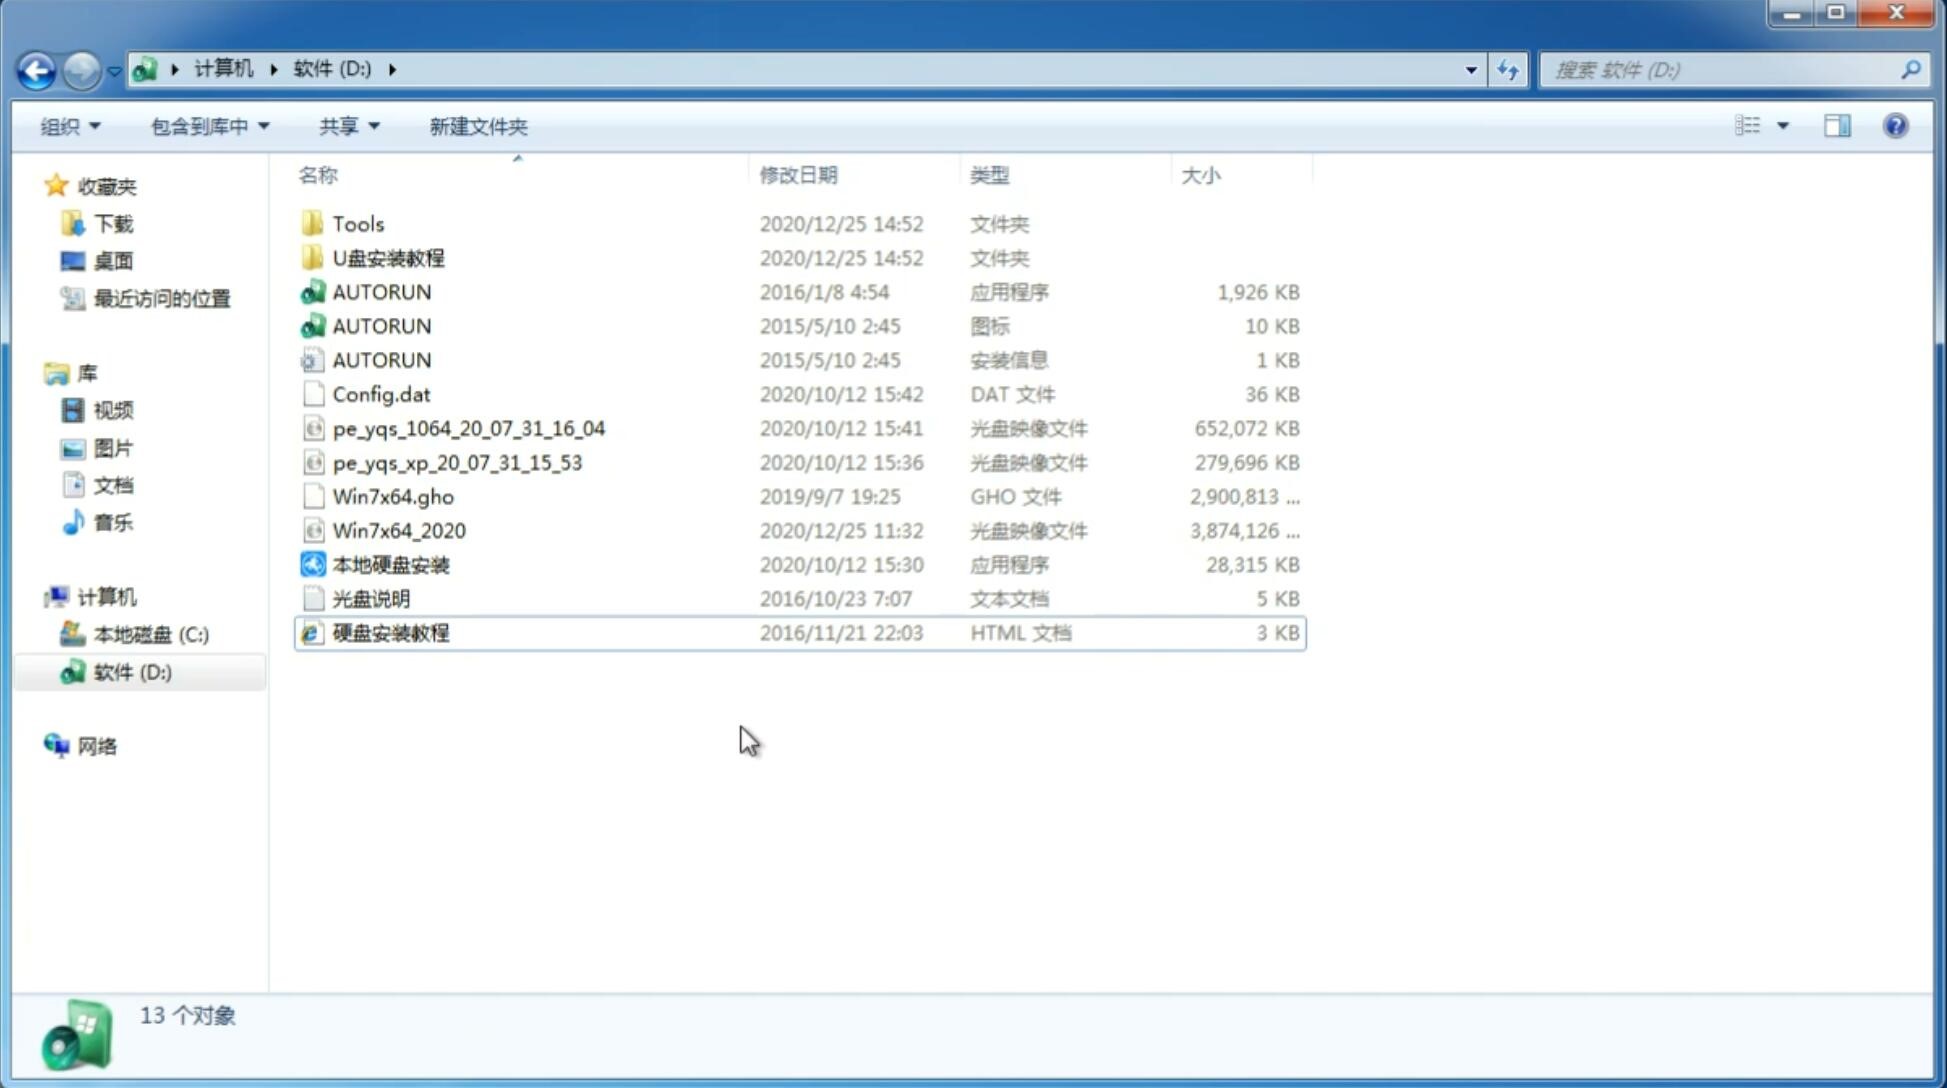Click 包含到库中 button
Screen dimensions: 1947x1088
206,124
